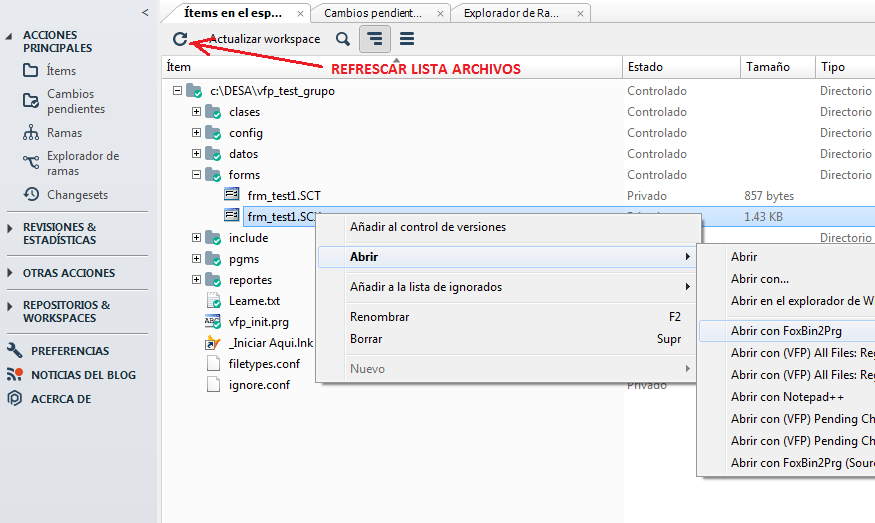The height and width of the screenshot is (523, 875).
Task: Select the frm_test1.SCT form file icon
Action: click(232, 194)
